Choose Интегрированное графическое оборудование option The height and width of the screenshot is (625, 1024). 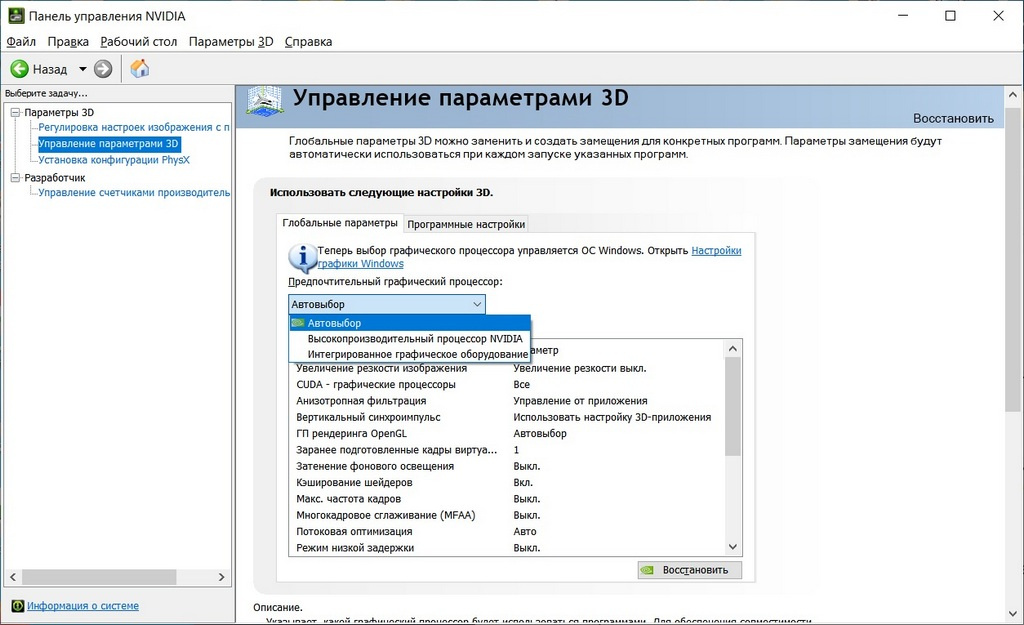[410, 354]
